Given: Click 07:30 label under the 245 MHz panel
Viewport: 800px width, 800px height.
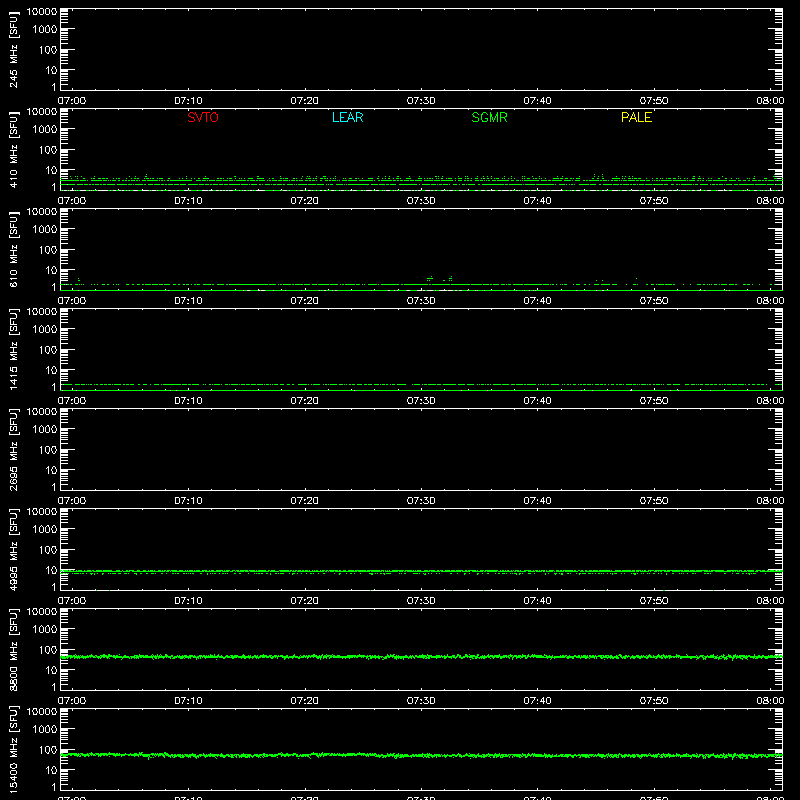Looking at the screenshot, I should (421, 101).
